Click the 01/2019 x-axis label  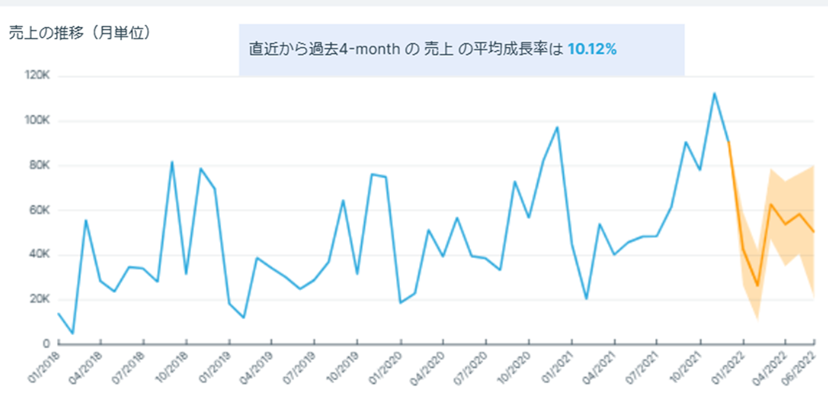click(x=213, y=367)
